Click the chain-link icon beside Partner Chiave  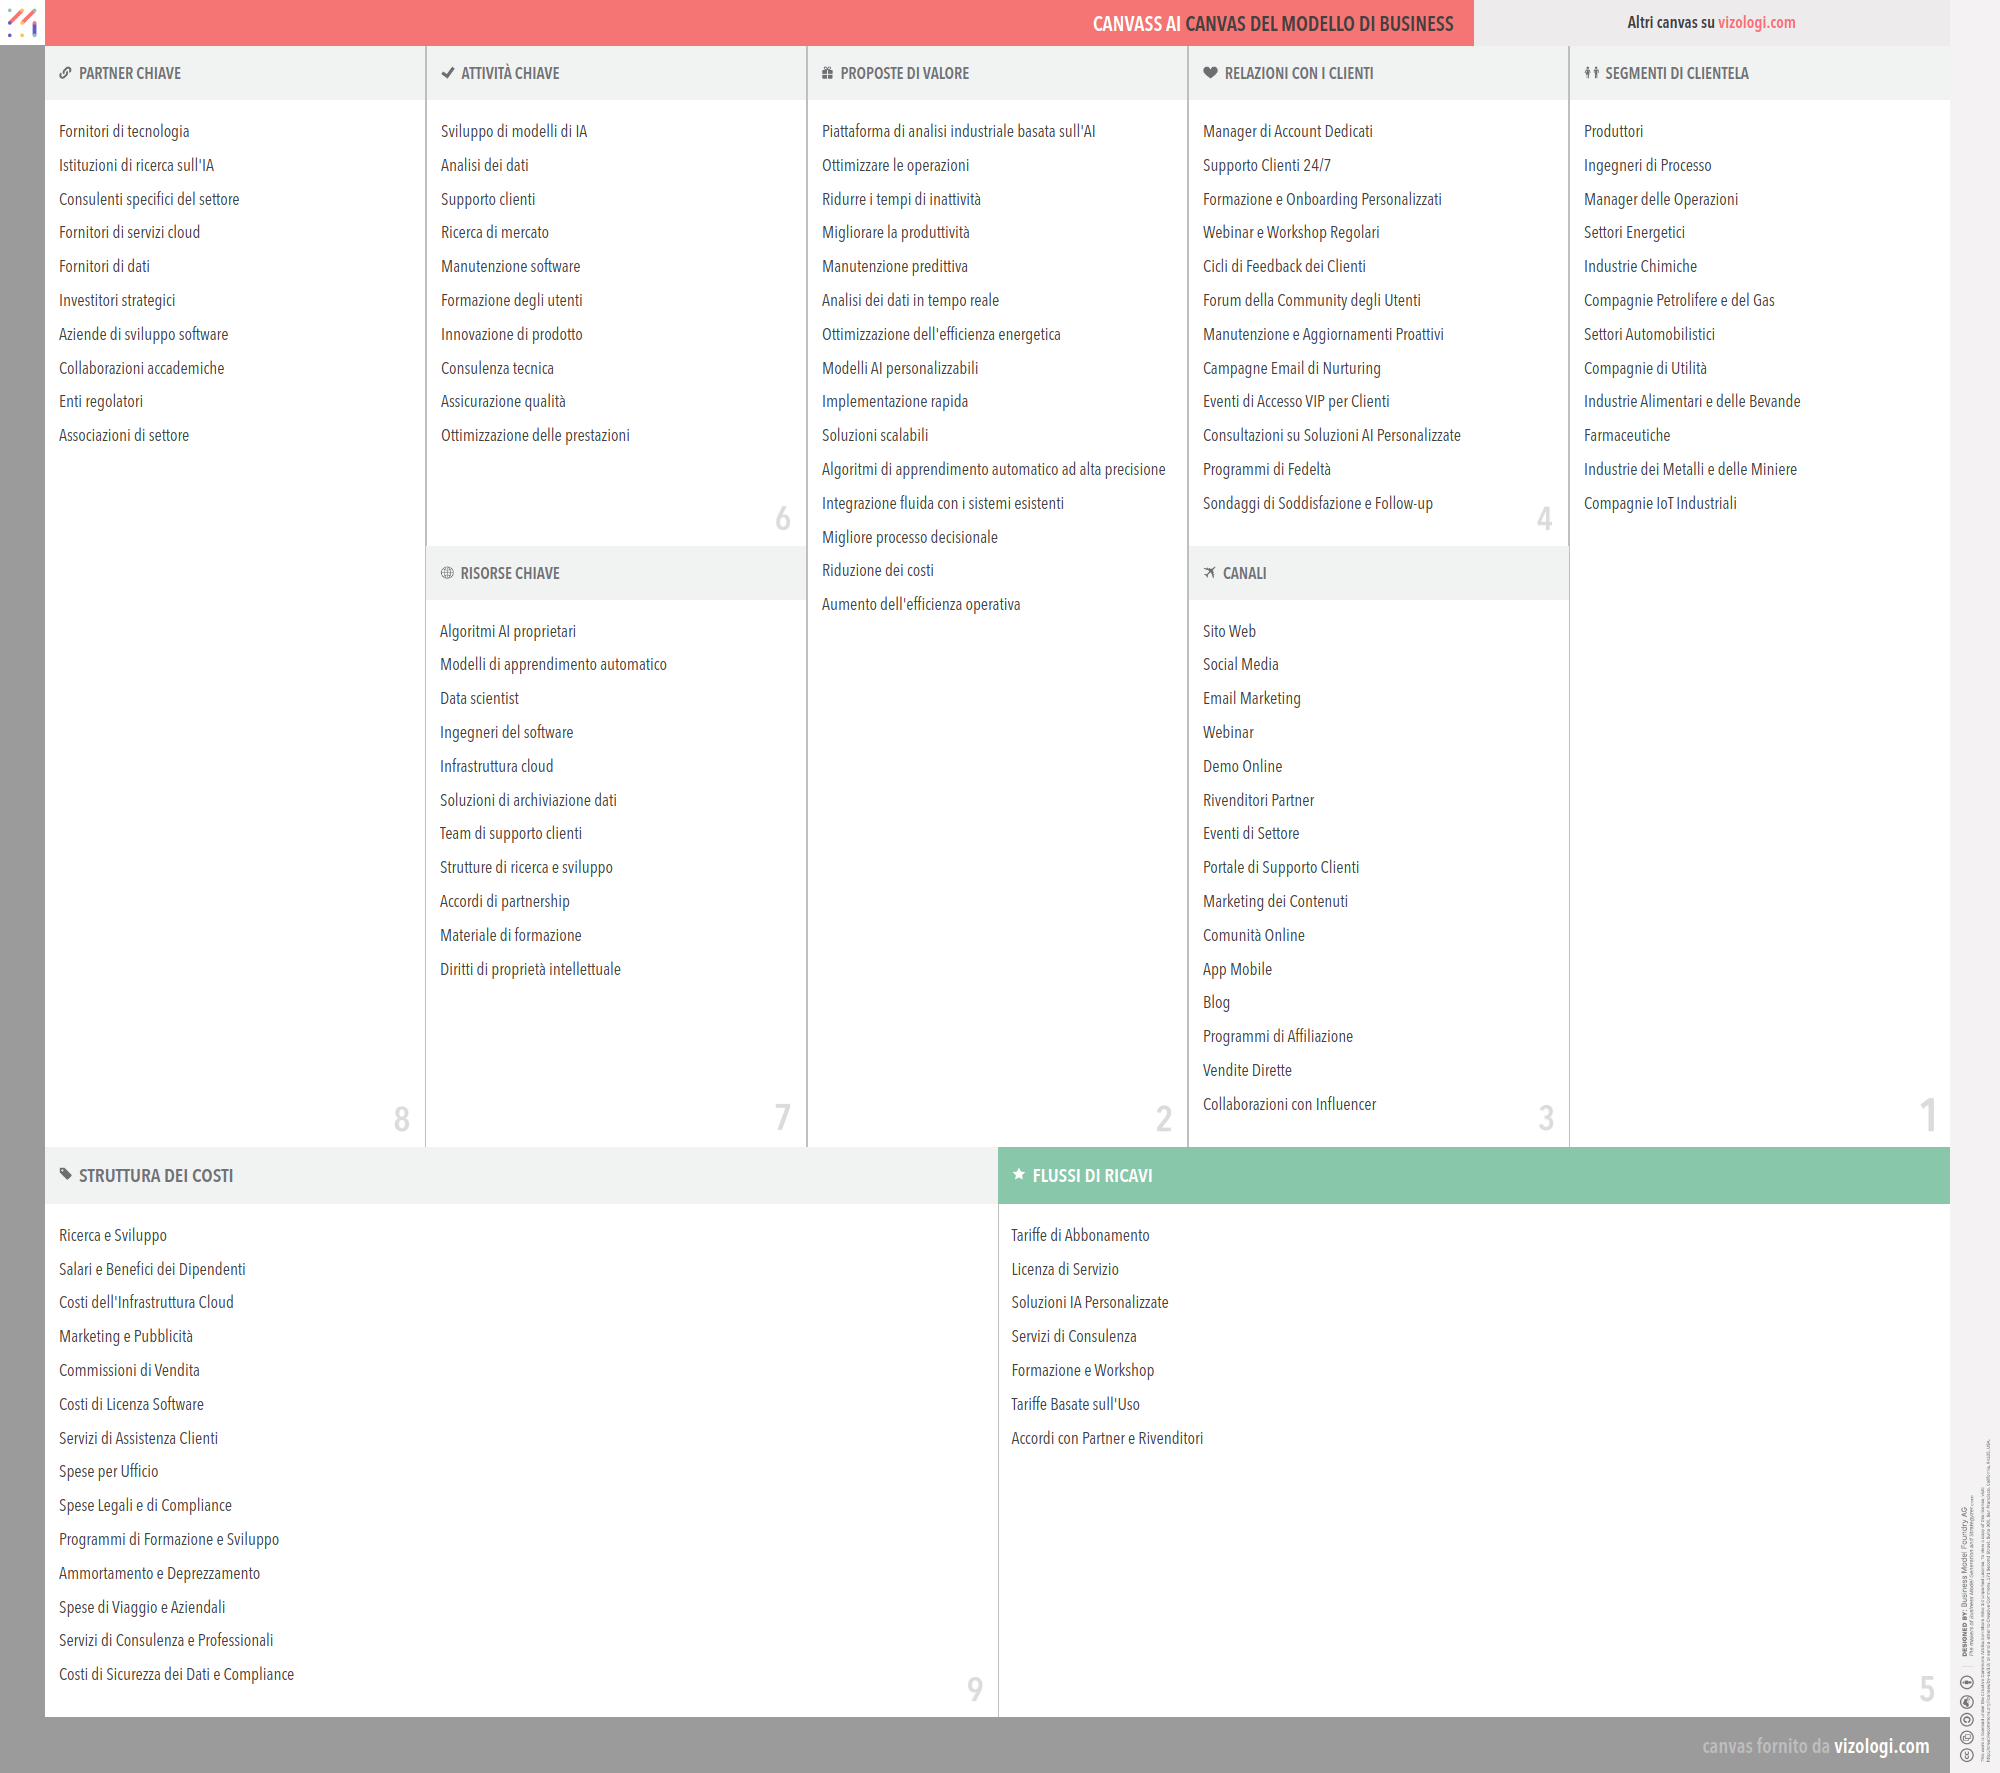66,73
